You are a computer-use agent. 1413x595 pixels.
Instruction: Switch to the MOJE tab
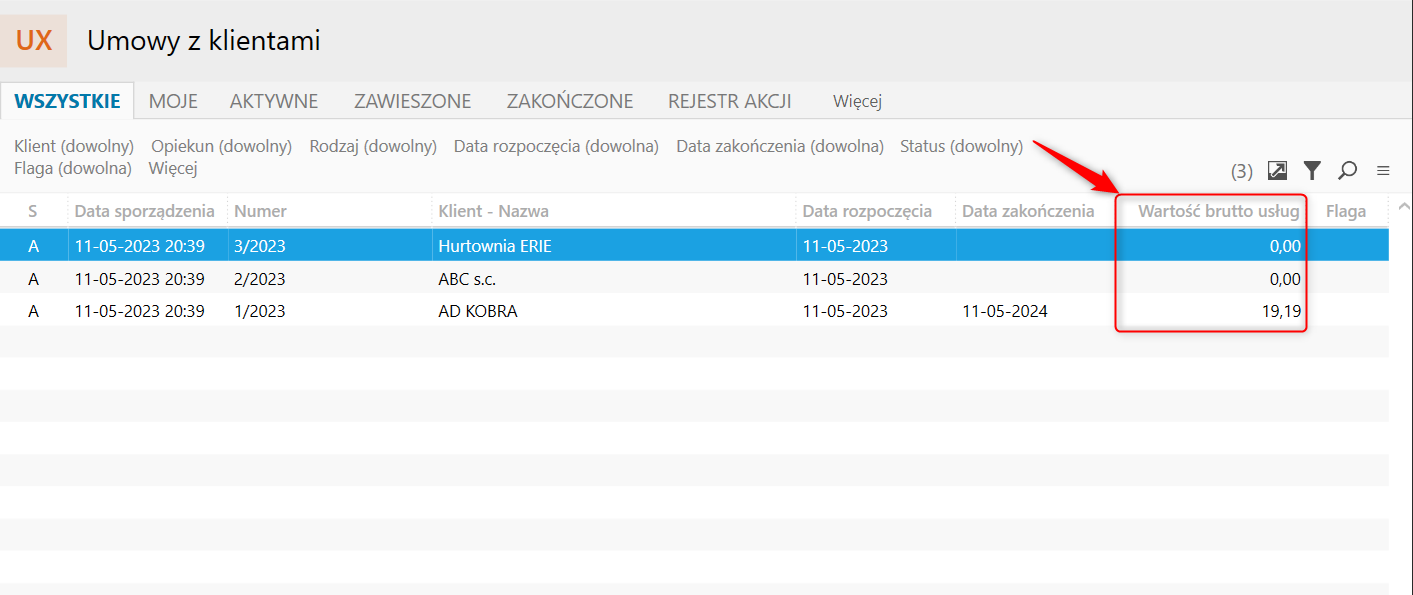pyautogui.click(x=173, y=101)
